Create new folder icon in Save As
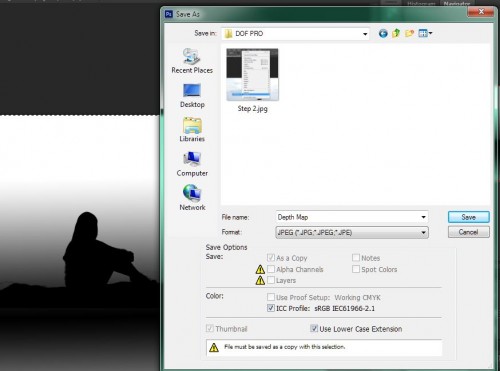Image resolution: width=500 pixels, height=371 pixels. pos(409,33)
